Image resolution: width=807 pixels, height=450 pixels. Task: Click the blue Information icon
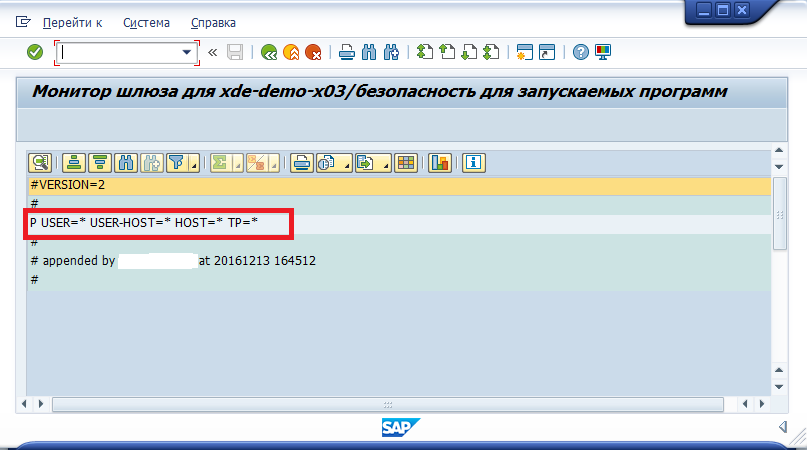pyautogui.click(x=472, y=163)
